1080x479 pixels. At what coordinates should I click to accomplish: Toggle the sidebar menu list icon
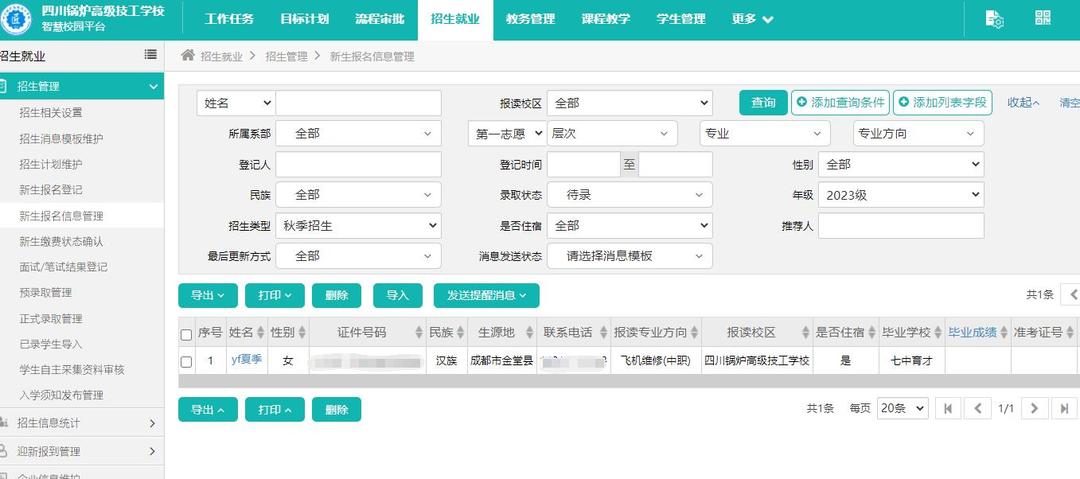point(151,56)
